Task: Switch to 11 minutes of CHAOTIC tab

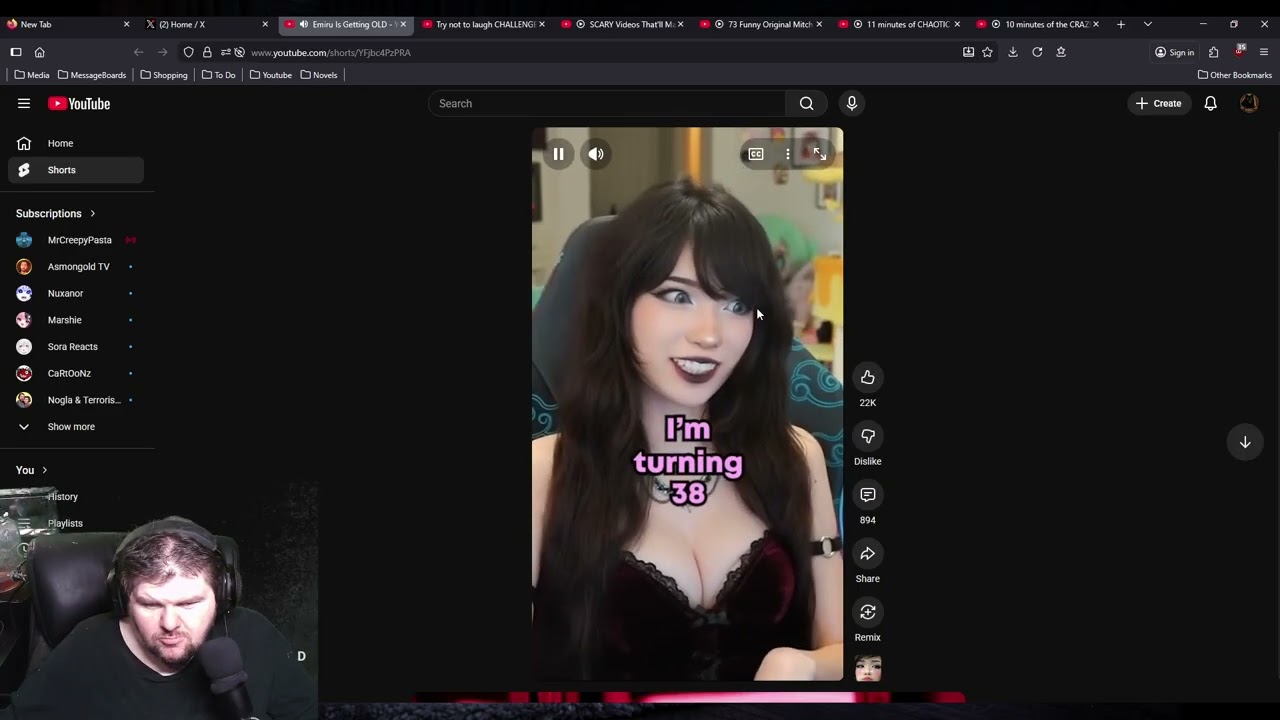Action: point(899,24)
